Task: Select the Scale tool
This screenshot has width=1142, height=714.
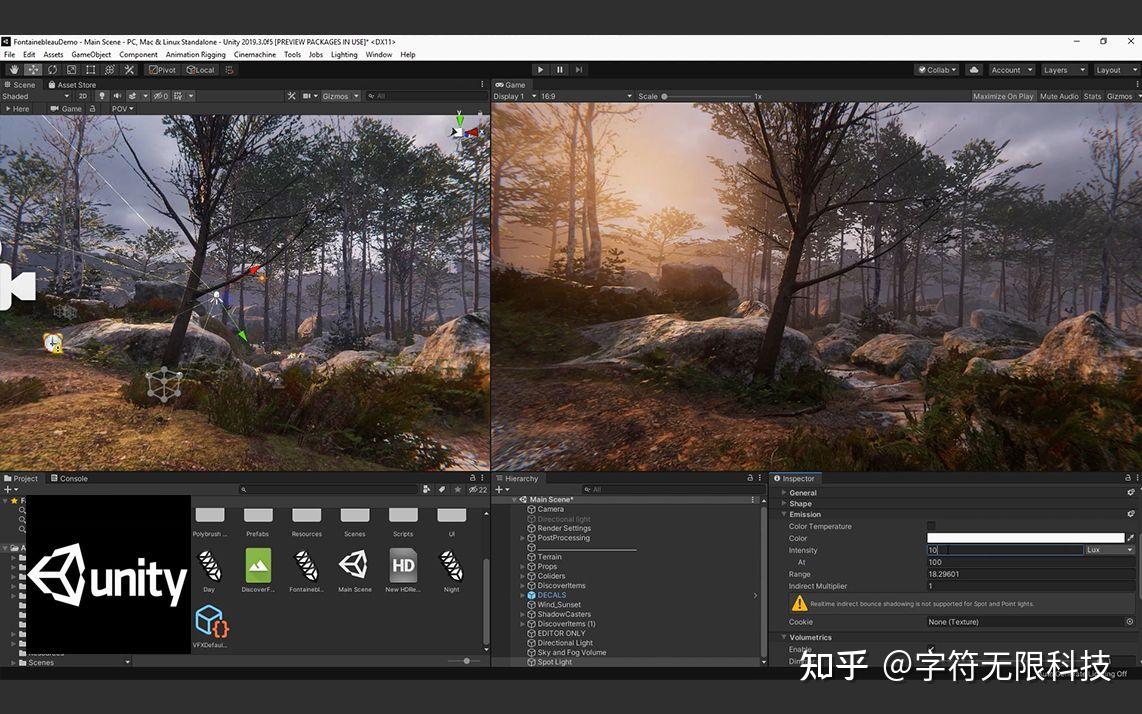Action: (71, 70)
